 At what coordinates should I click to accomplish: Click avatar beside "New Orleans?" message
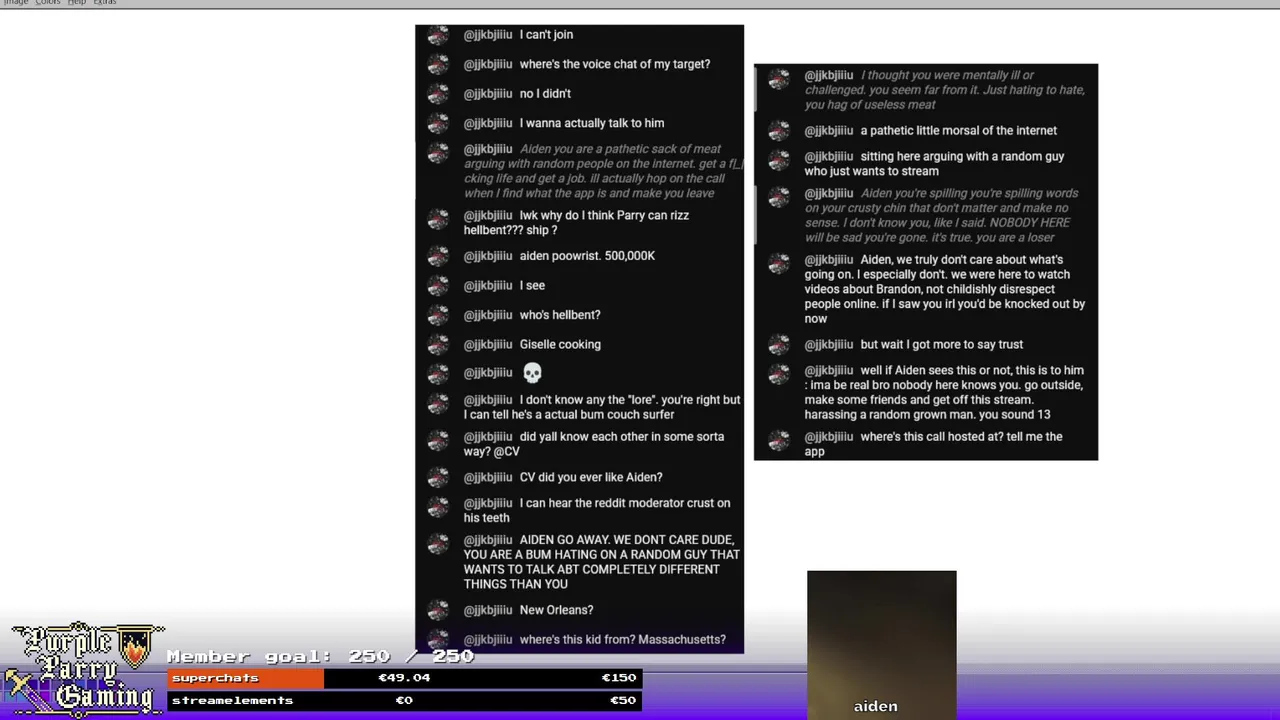tap(438, 610)
